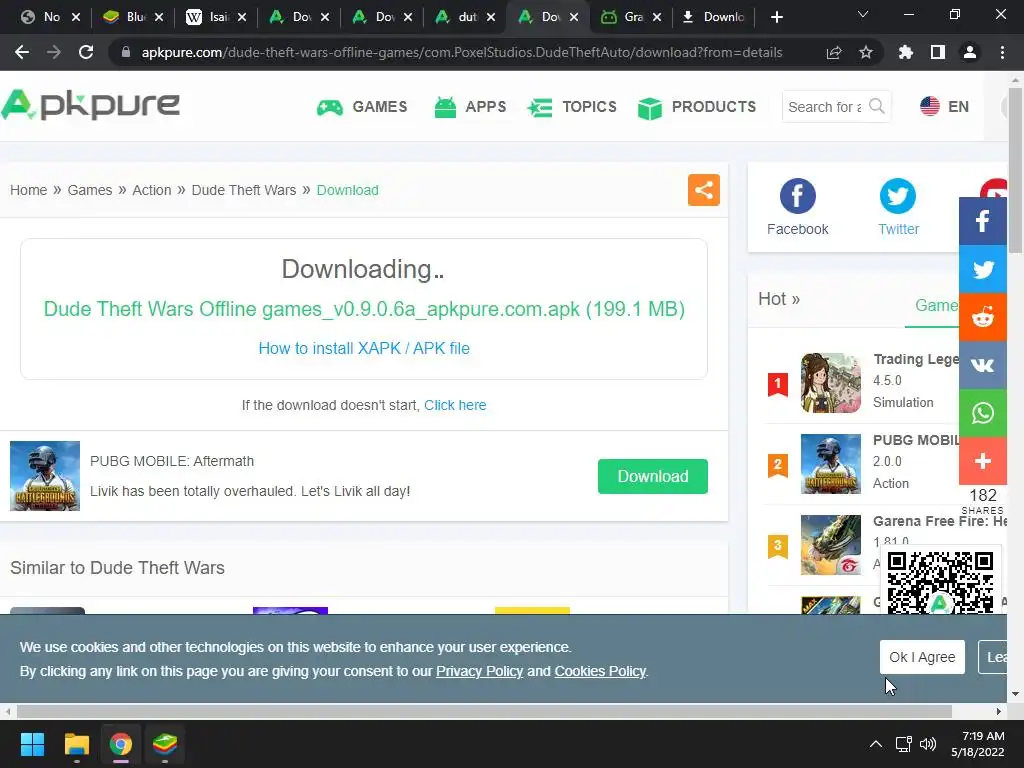This screenshot has height=768, width=1024.
Task: Bookmark this page with star icon
Action: 866,52
